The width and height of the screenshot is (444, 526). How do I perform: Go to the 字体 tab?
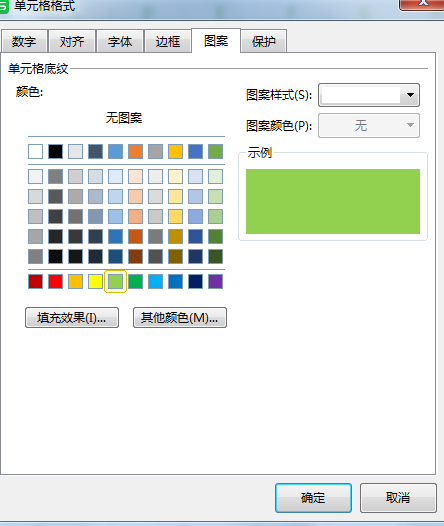click(x=120, y=41)
